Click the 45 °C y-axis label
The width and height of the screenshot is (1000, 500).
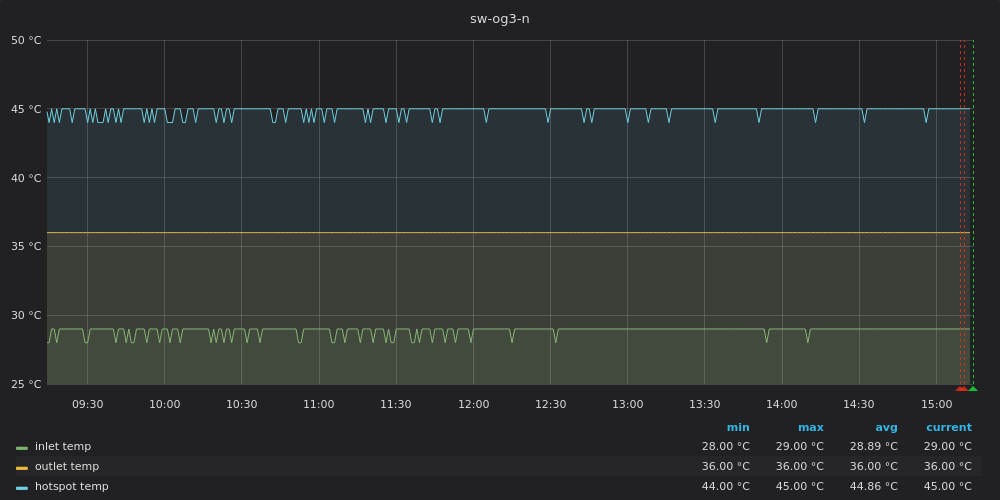(26, 110)
